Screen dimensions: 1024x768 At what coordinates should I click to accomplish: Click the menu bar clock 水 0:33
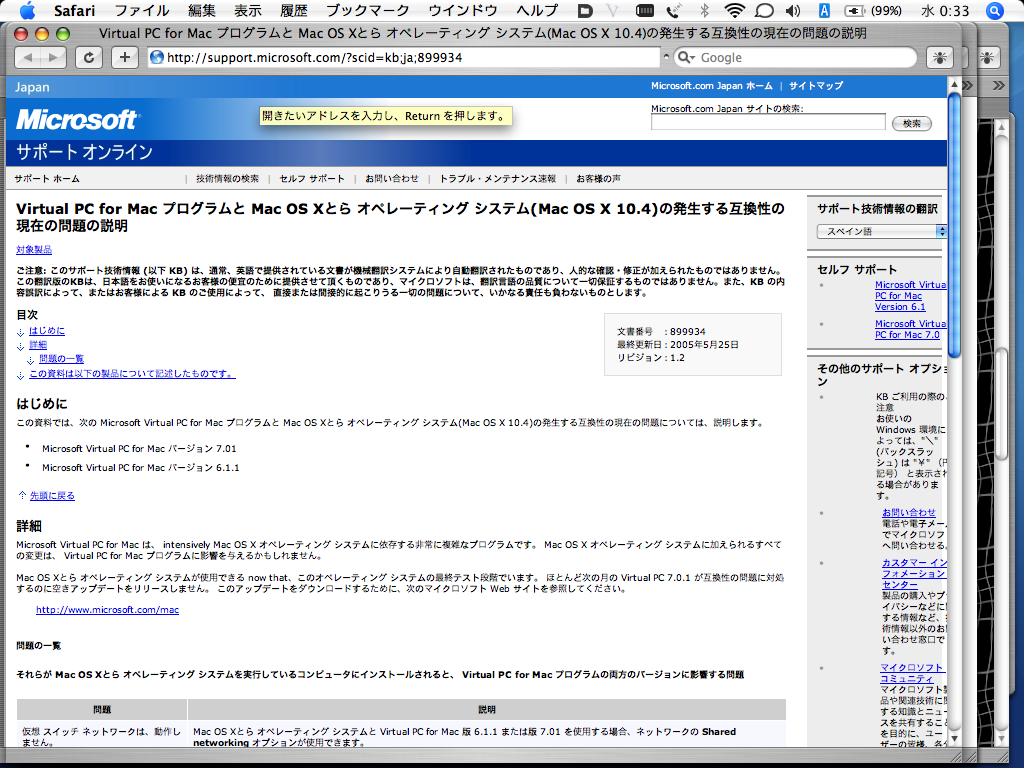point(945,10)
